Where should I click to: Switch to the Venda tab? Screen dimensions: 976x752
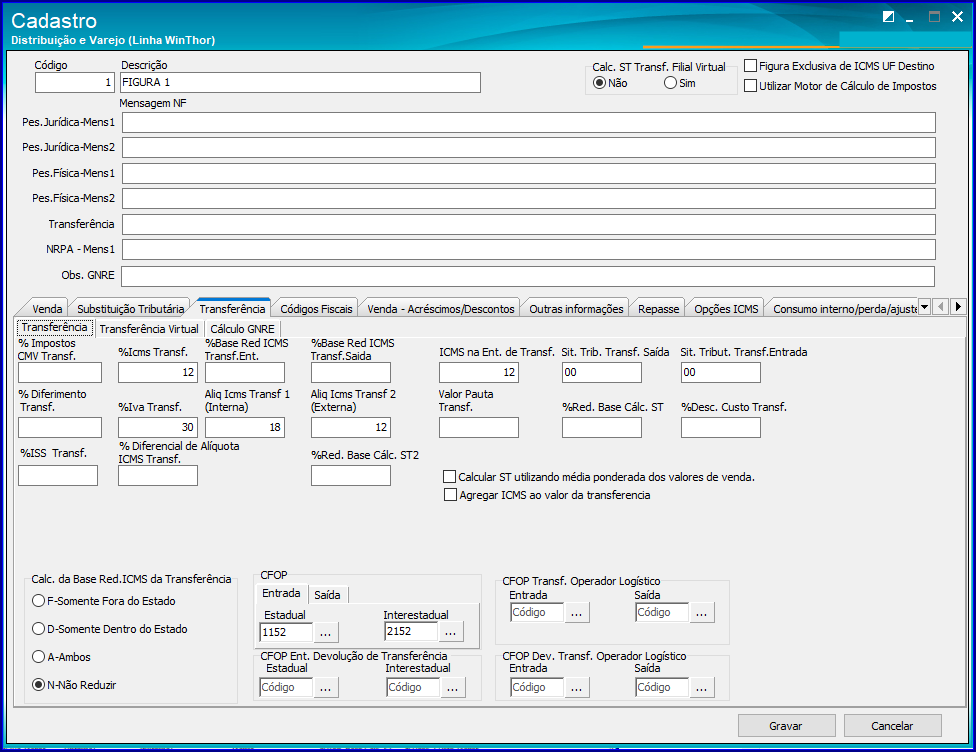47,309
